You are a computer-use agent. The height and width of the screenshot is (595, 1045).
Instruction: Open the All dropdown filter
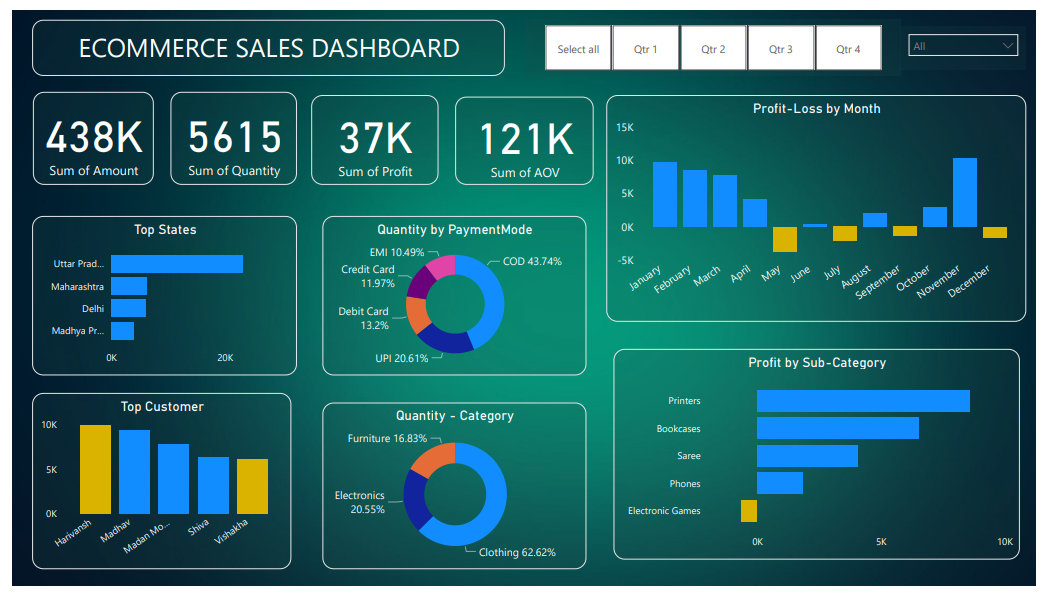[x=961, y=44]
